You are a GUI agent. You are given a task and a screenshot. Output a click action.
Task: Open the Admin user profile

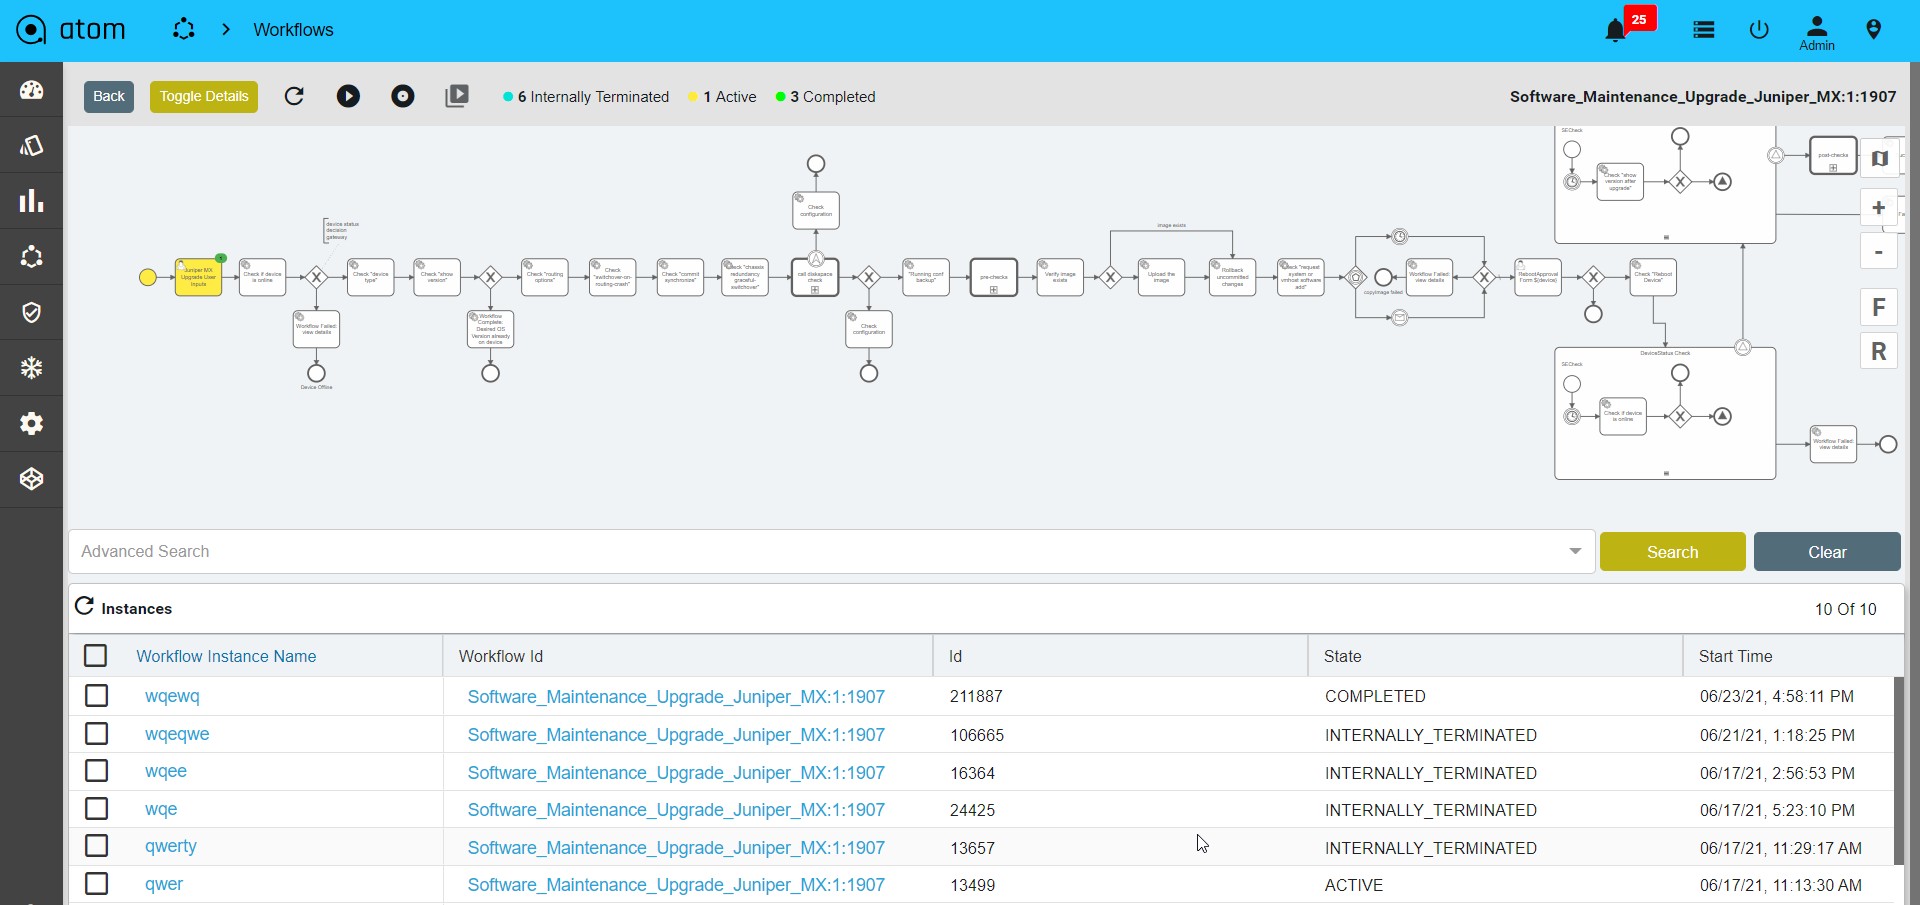(1817, 33)
